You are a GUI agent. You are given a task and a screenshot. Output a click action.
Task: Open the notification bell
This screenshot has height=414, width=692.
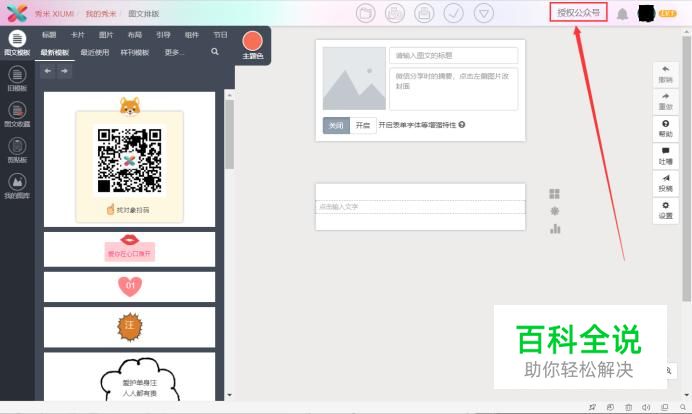[622, 14]
